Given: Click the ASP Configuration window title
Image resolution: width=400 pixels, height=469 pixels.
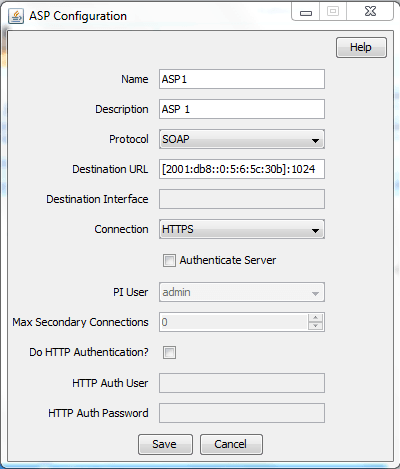Looking at the screenshot, I should [x=78, y=16].
